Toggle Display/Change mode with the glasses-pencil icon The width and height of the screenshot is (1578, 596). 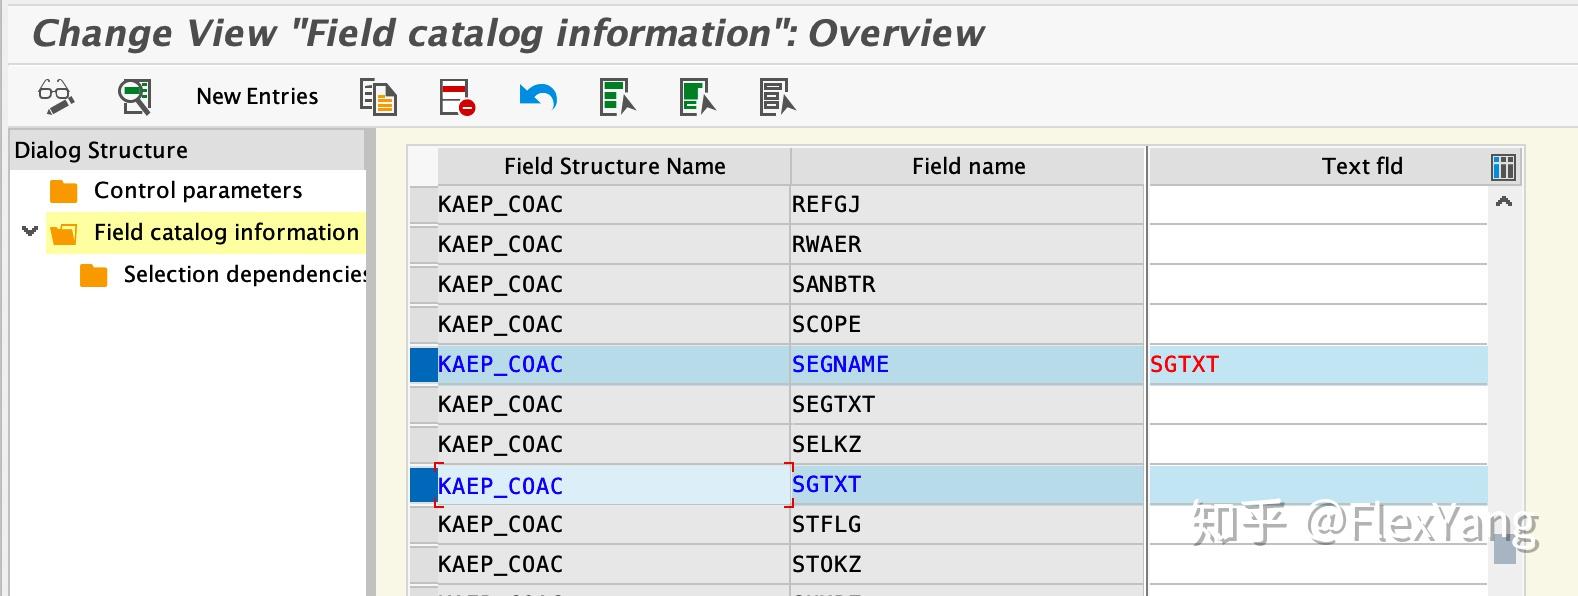coord(56,97)
